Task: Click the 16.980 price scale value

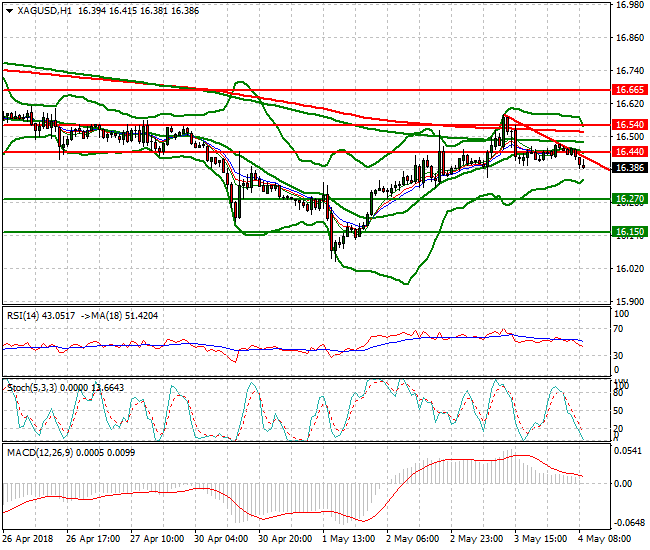Action: click(630, 5)
